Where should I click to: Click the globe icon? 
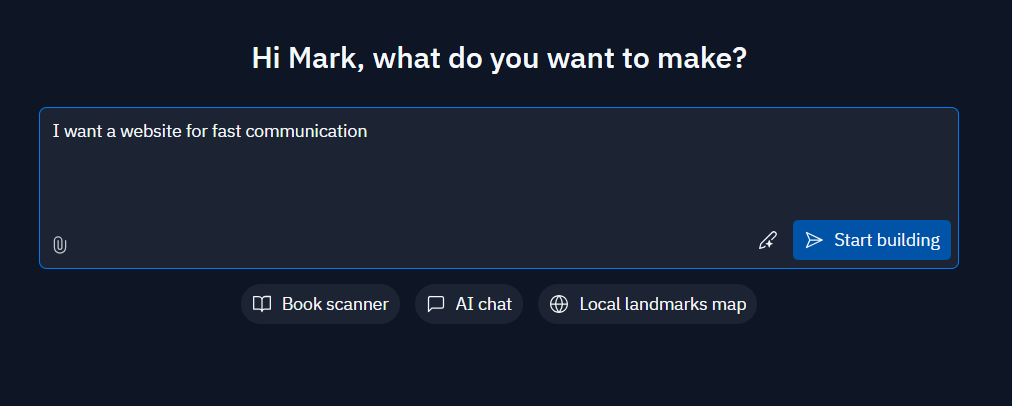coord(559,304)
